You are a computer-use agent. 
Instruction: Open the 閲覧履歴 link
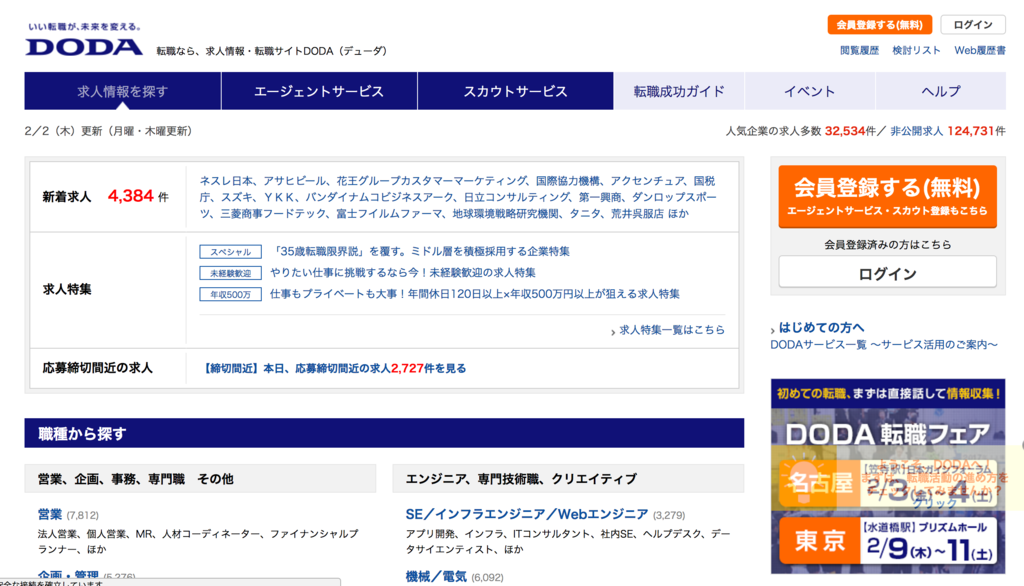[x=859, y=50]
